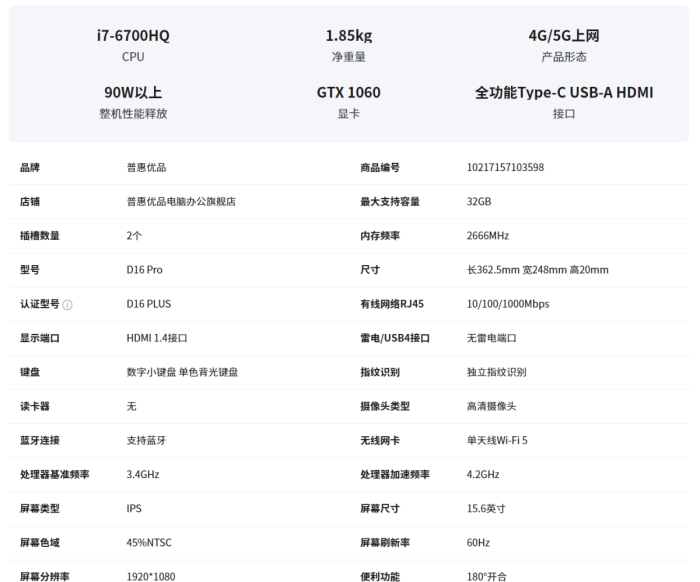Select fingerprint value 独立指纹识别
Image resolution: width=700 pixels, height=582 pixels.
496,372
